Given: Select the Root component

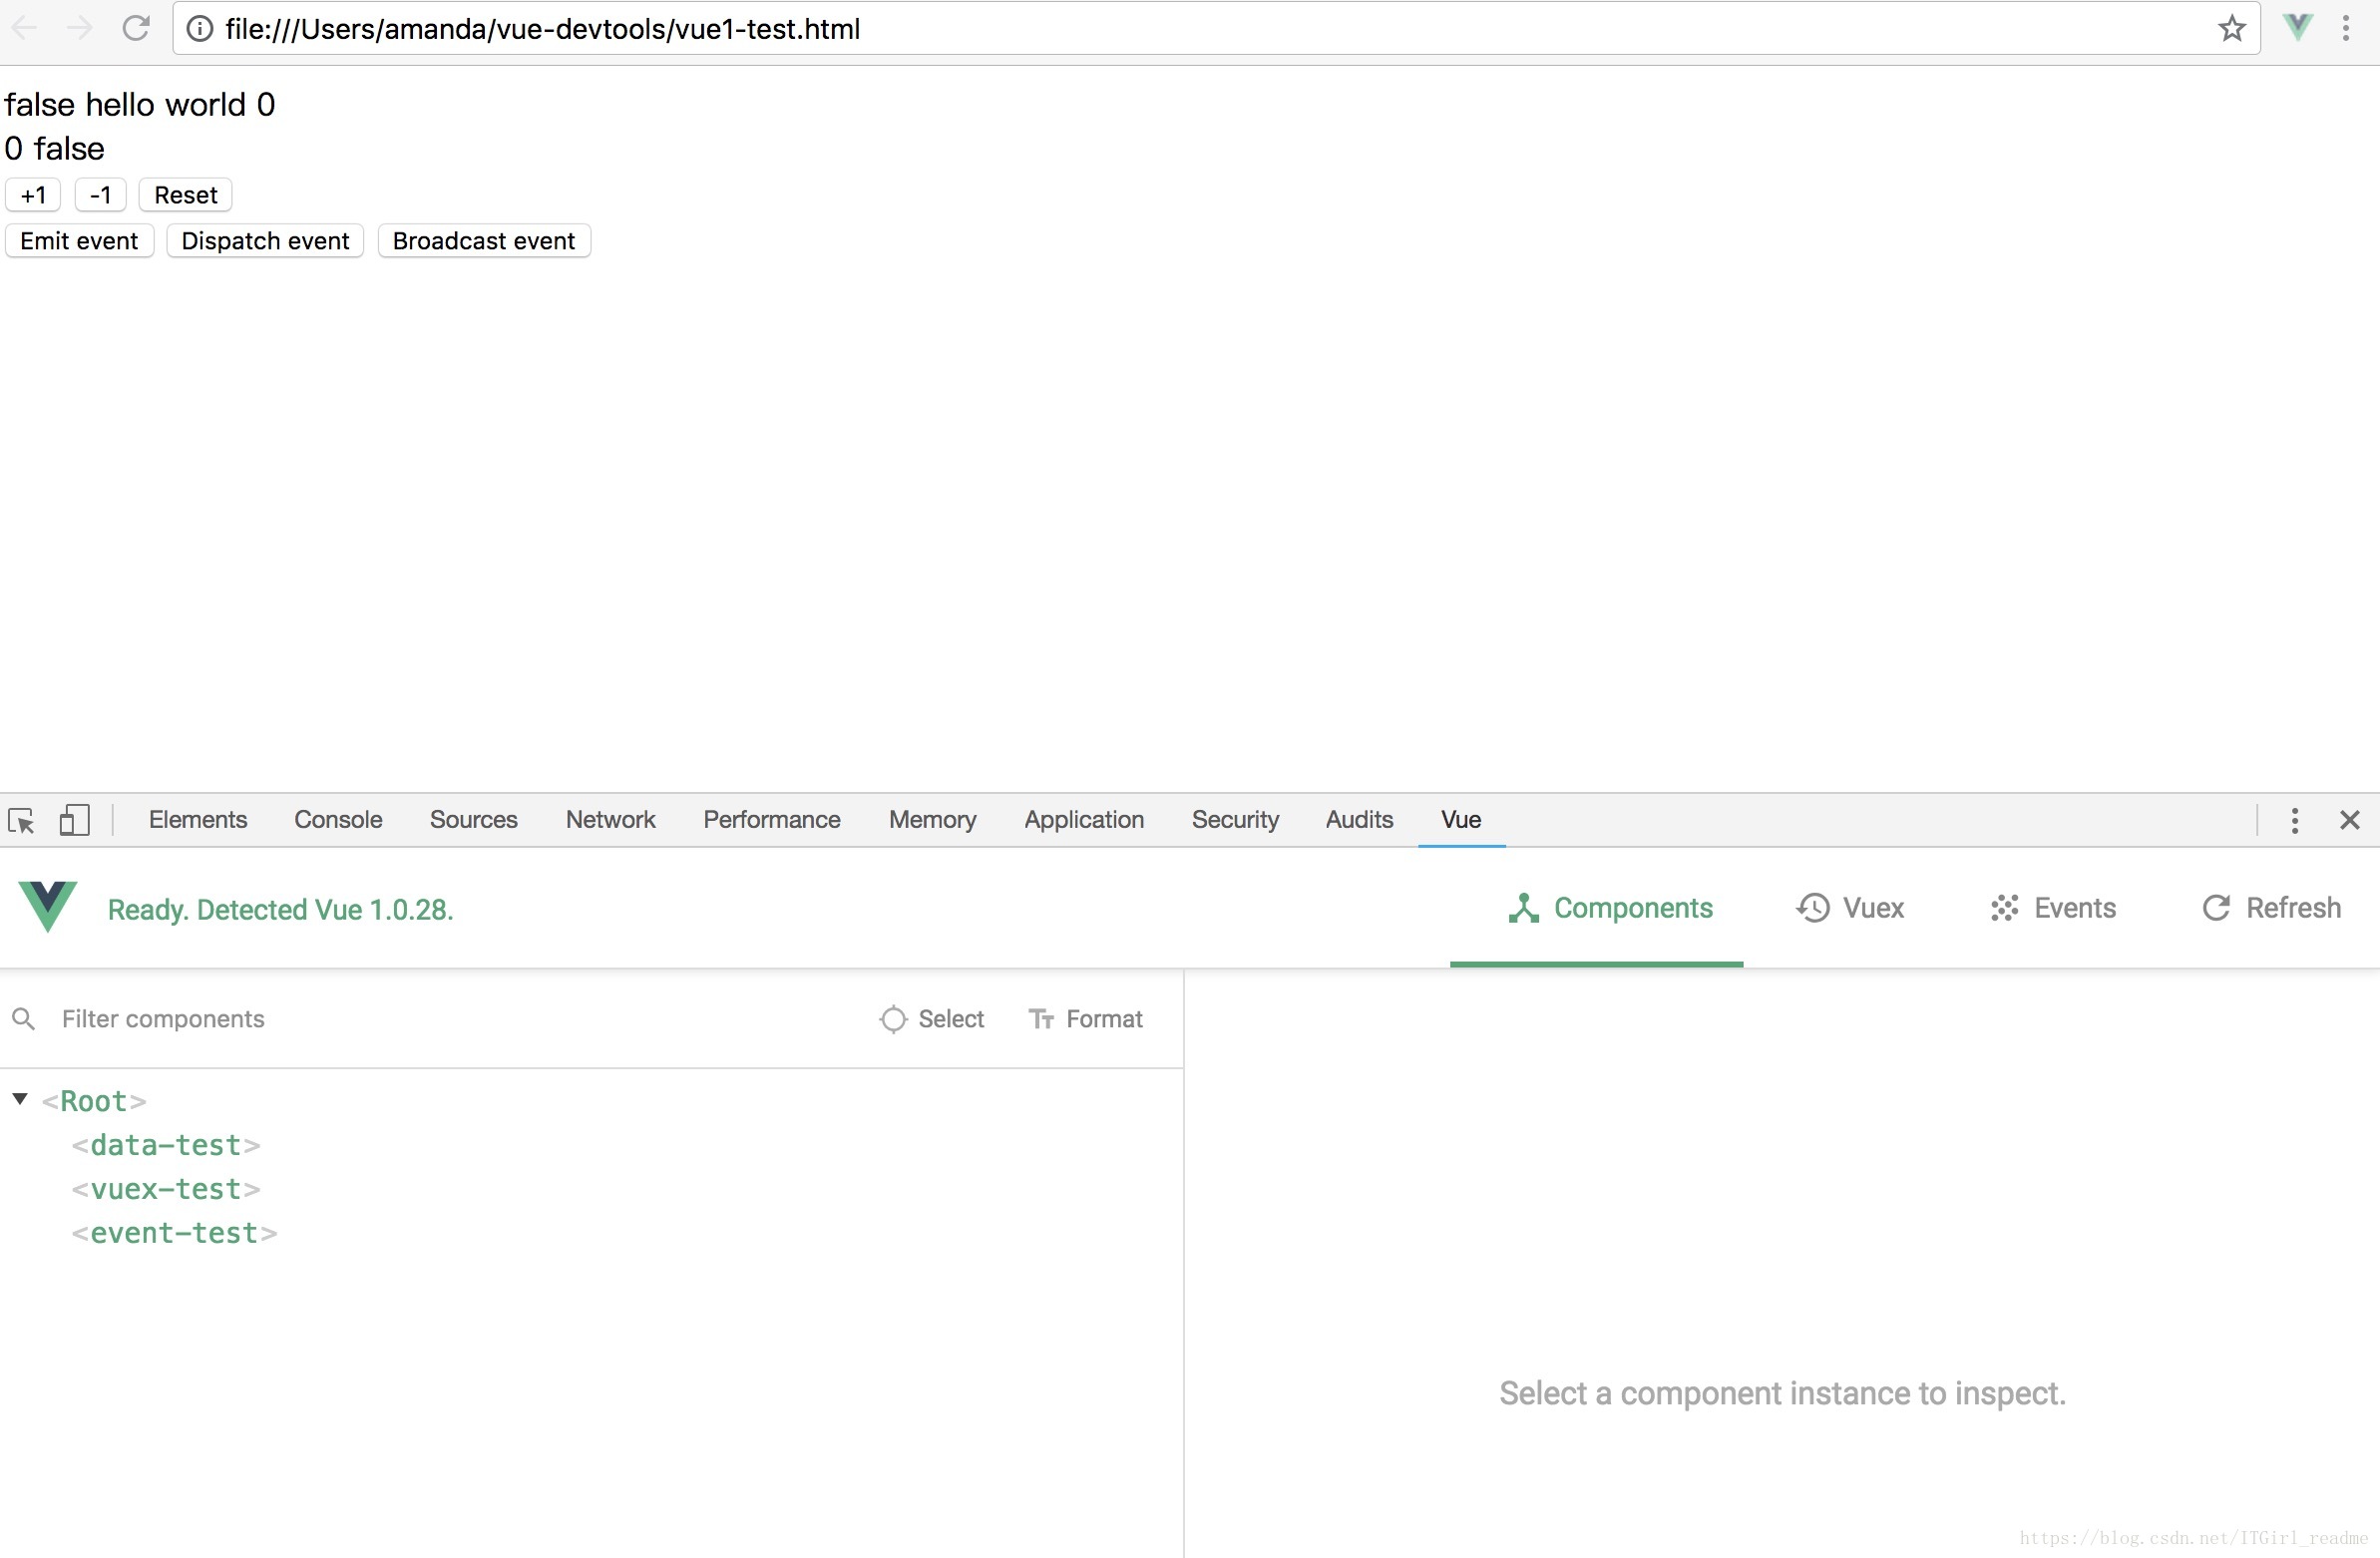Looking at the screenshot, I should pyautogui.click(x=94, y=1101).
